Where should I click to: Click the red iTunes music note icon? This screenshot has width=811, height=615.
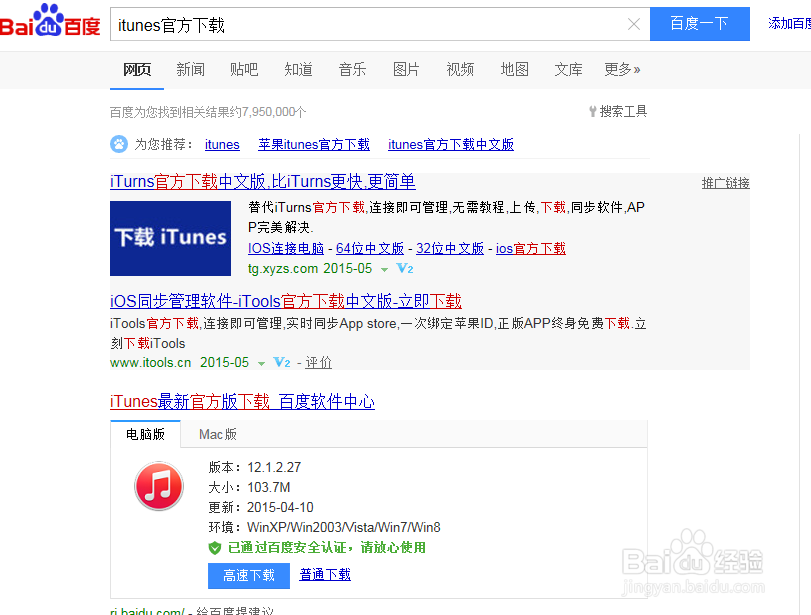pyautogui.click(x=159, y=486)
